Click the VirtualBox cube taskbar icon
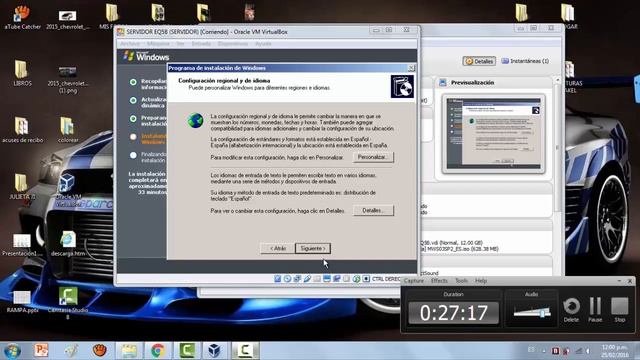This screenshot has height=360, width=640. coord(215,350)
